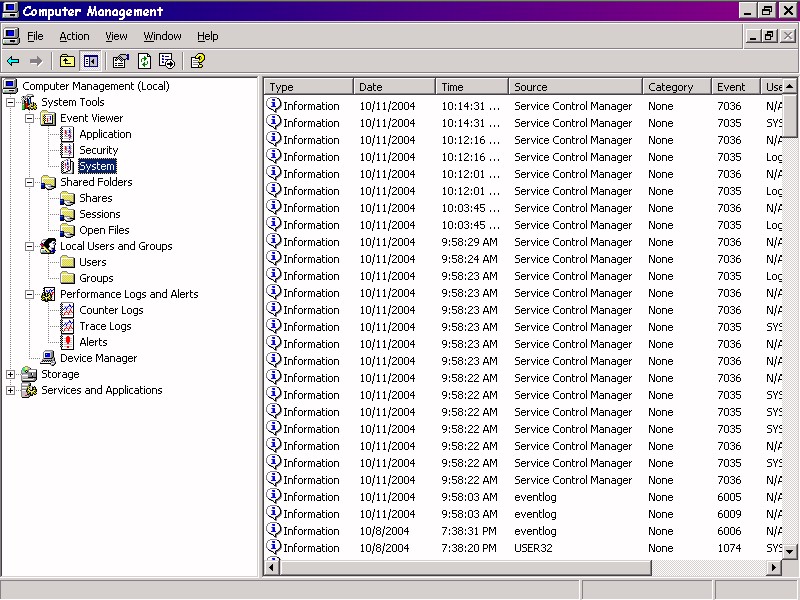Click the Forward arrow toolbar button
Screen dimensions: 800x600
click(36, 61)
